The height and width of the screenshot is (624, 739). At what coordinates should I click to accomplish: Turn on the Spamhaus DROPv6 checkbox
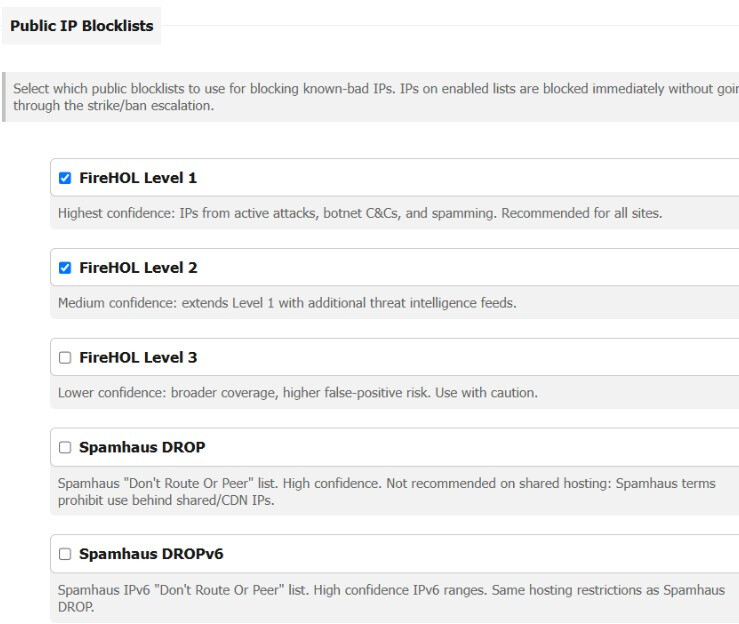coord(65,554)
